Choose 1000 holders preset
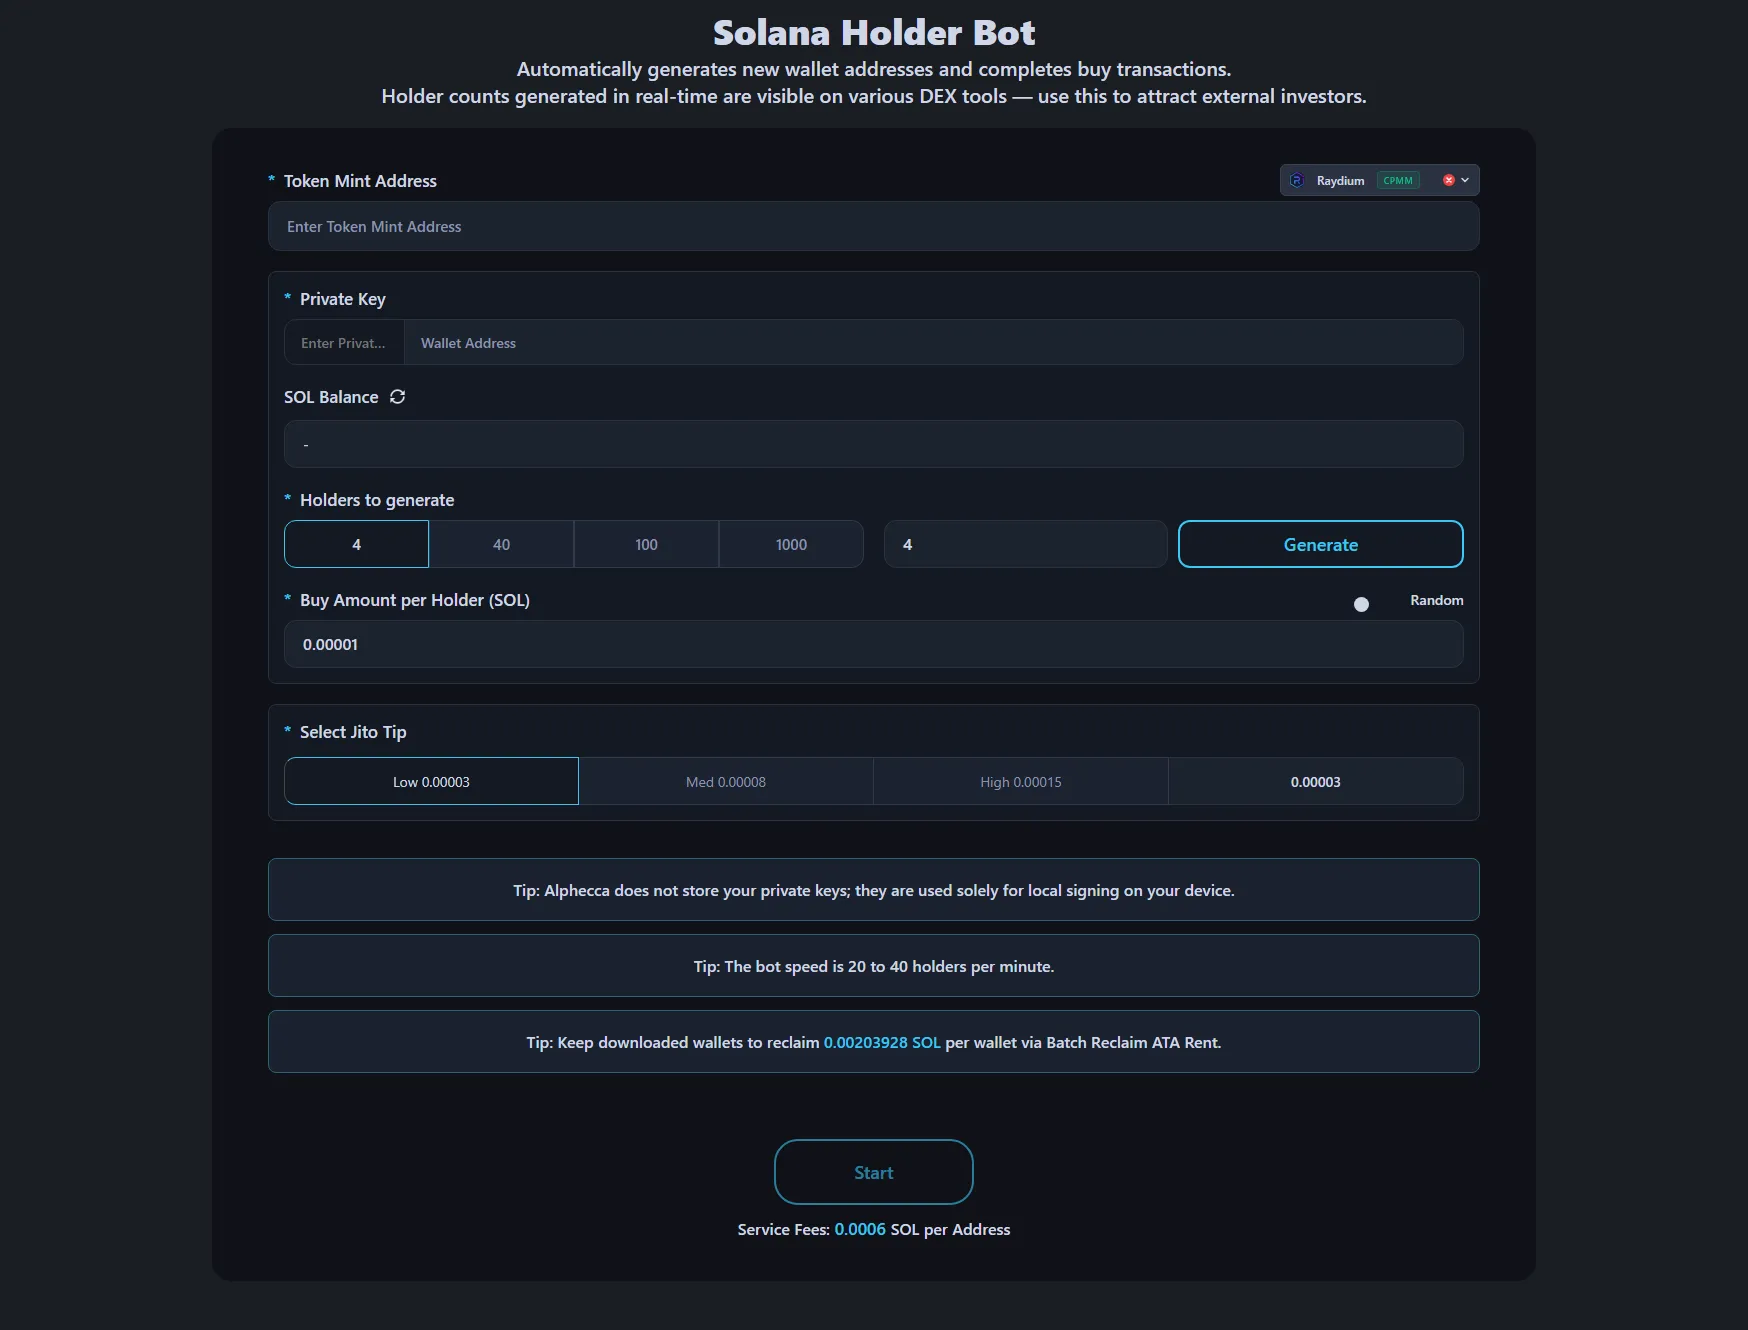The height and width of the screenshot is (1330, 1748). pos(791,545)
